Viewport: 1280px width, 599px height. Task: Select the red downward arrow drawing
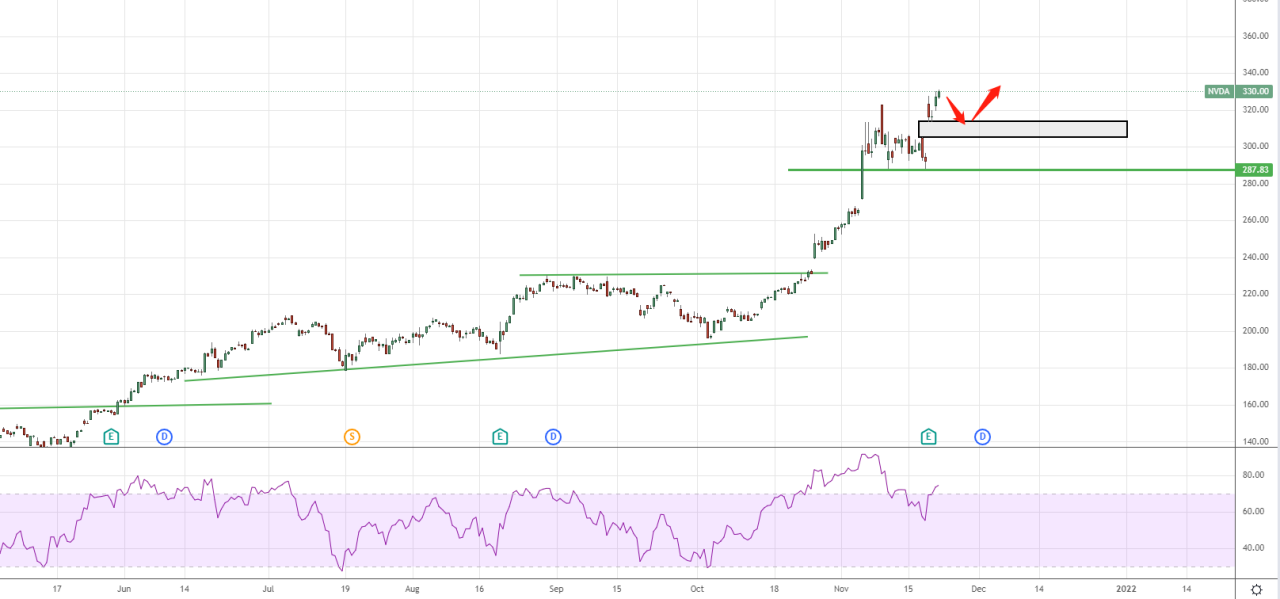[956, 110]
